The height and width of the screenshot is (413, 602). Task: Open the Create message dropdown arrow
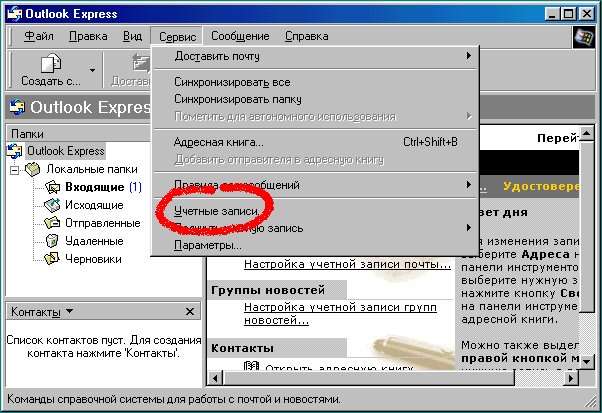click(92, 70)
